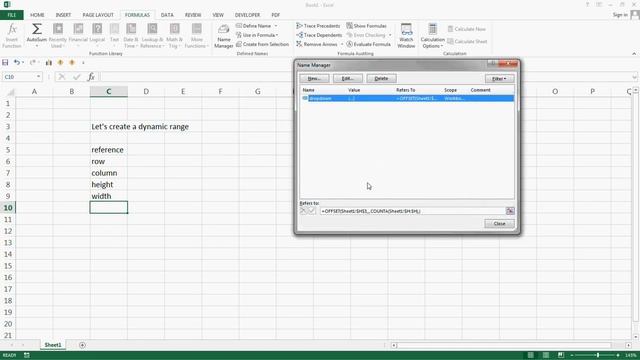
Task: Expand the Define Name dropdown arrow
Action: 276,26
